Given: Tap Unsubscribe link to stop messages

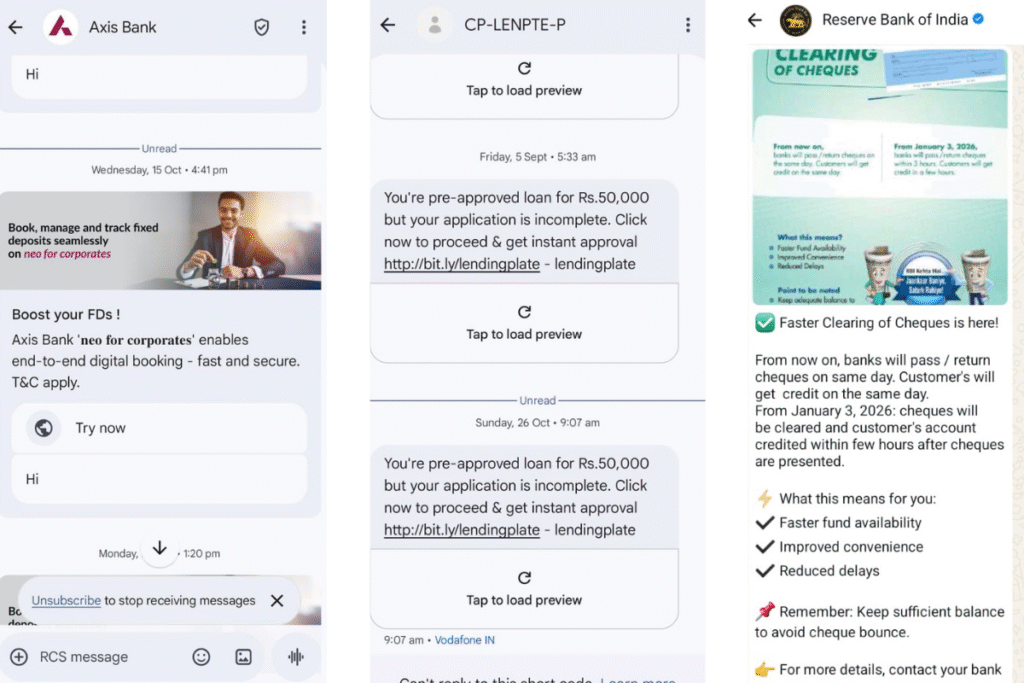Looking at the screenshot, I should click(66, 601).
